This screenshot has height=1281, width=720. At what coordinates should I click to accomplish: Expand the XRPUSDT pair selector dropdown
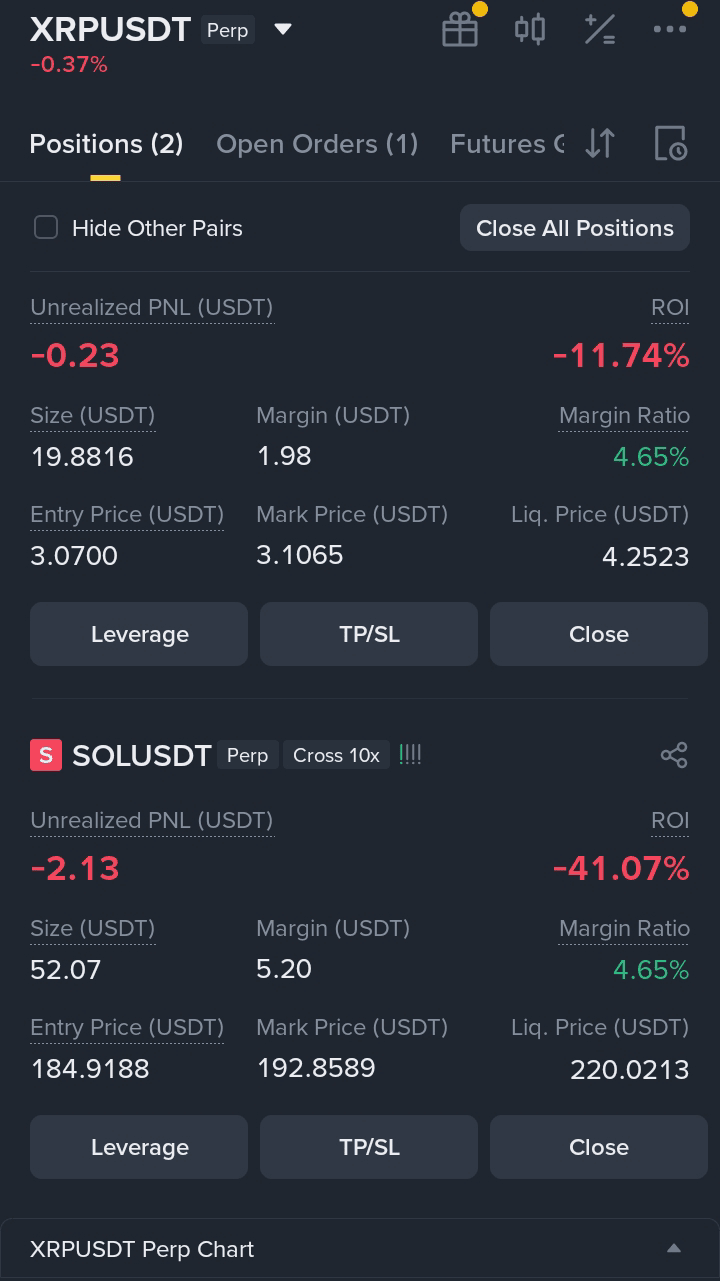[x=283, y=29]
